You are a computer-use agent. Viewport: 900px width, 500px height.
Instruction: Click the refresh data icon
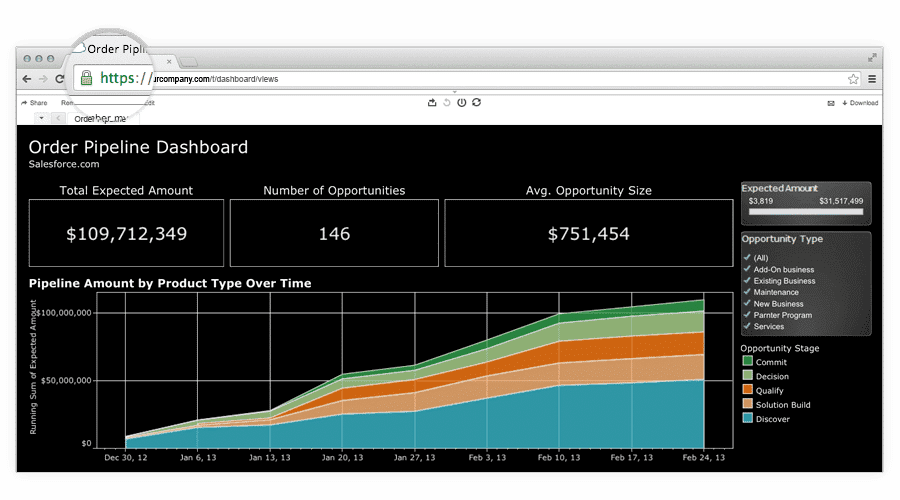pos(477,102)
